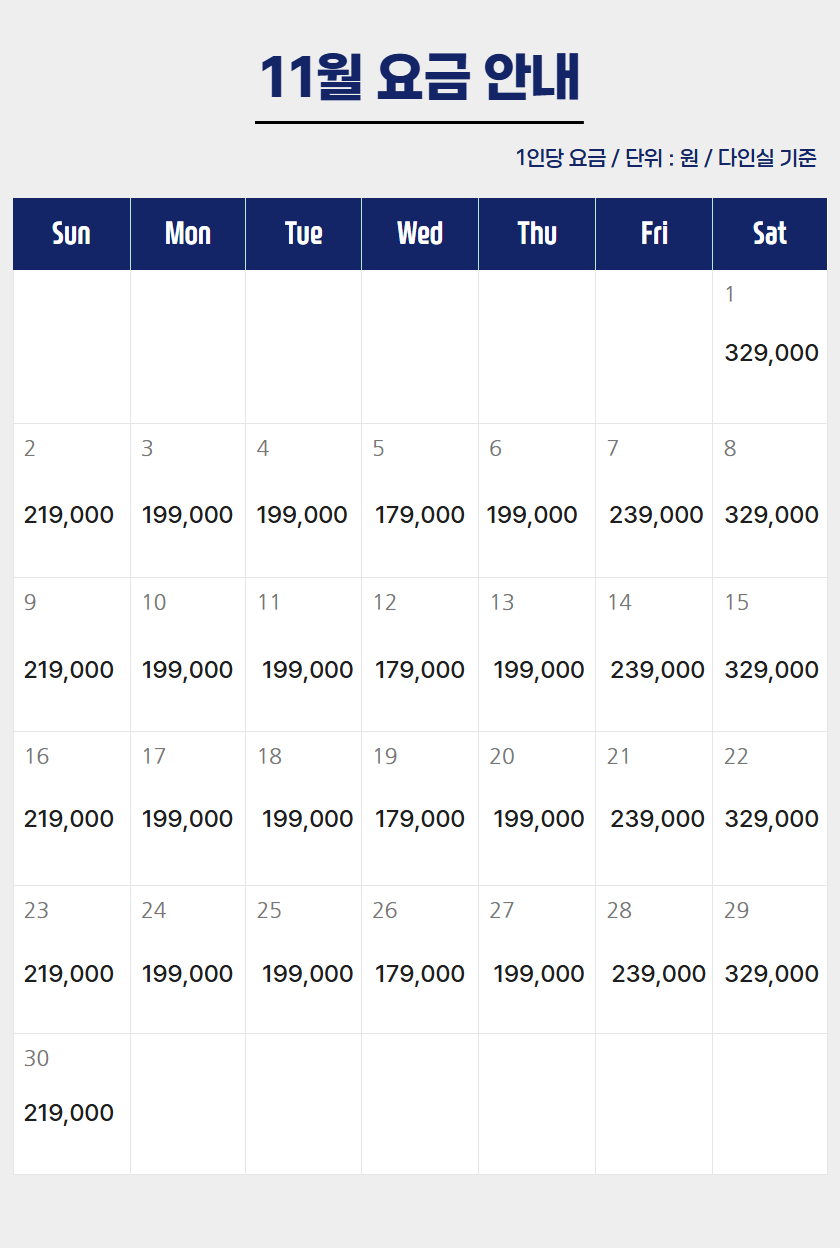Select date 14 on the calendar
This screenshot has width=840, height=1248.
pos(620,602)
